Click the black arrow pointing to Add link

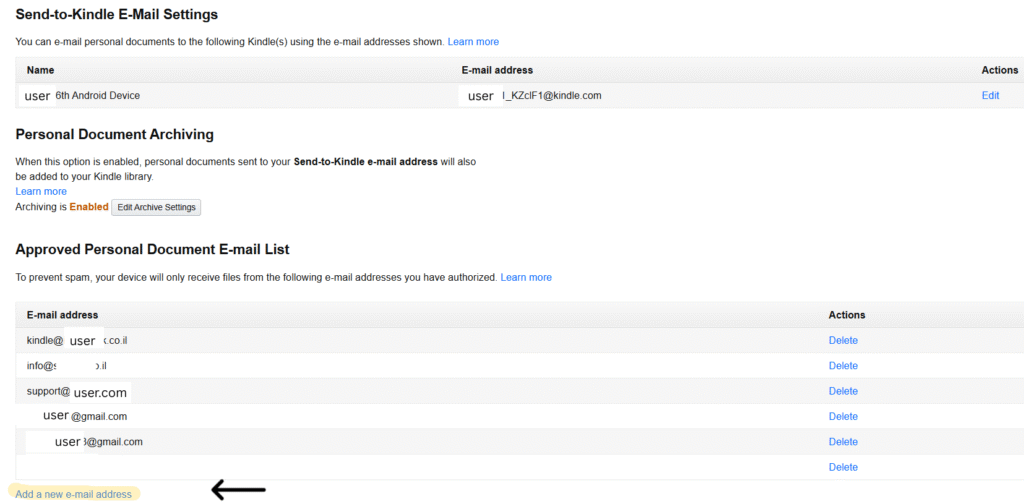click(238, 490)
